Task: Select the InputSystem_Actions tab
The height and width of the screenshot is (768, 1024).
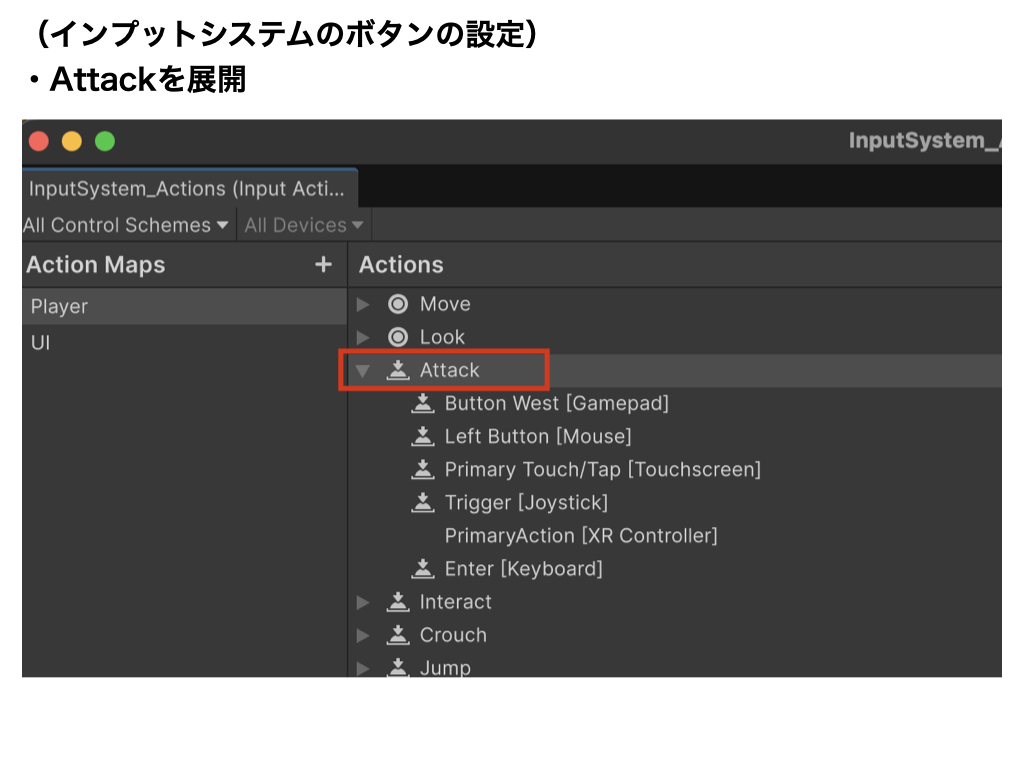Action: (187, 189)
